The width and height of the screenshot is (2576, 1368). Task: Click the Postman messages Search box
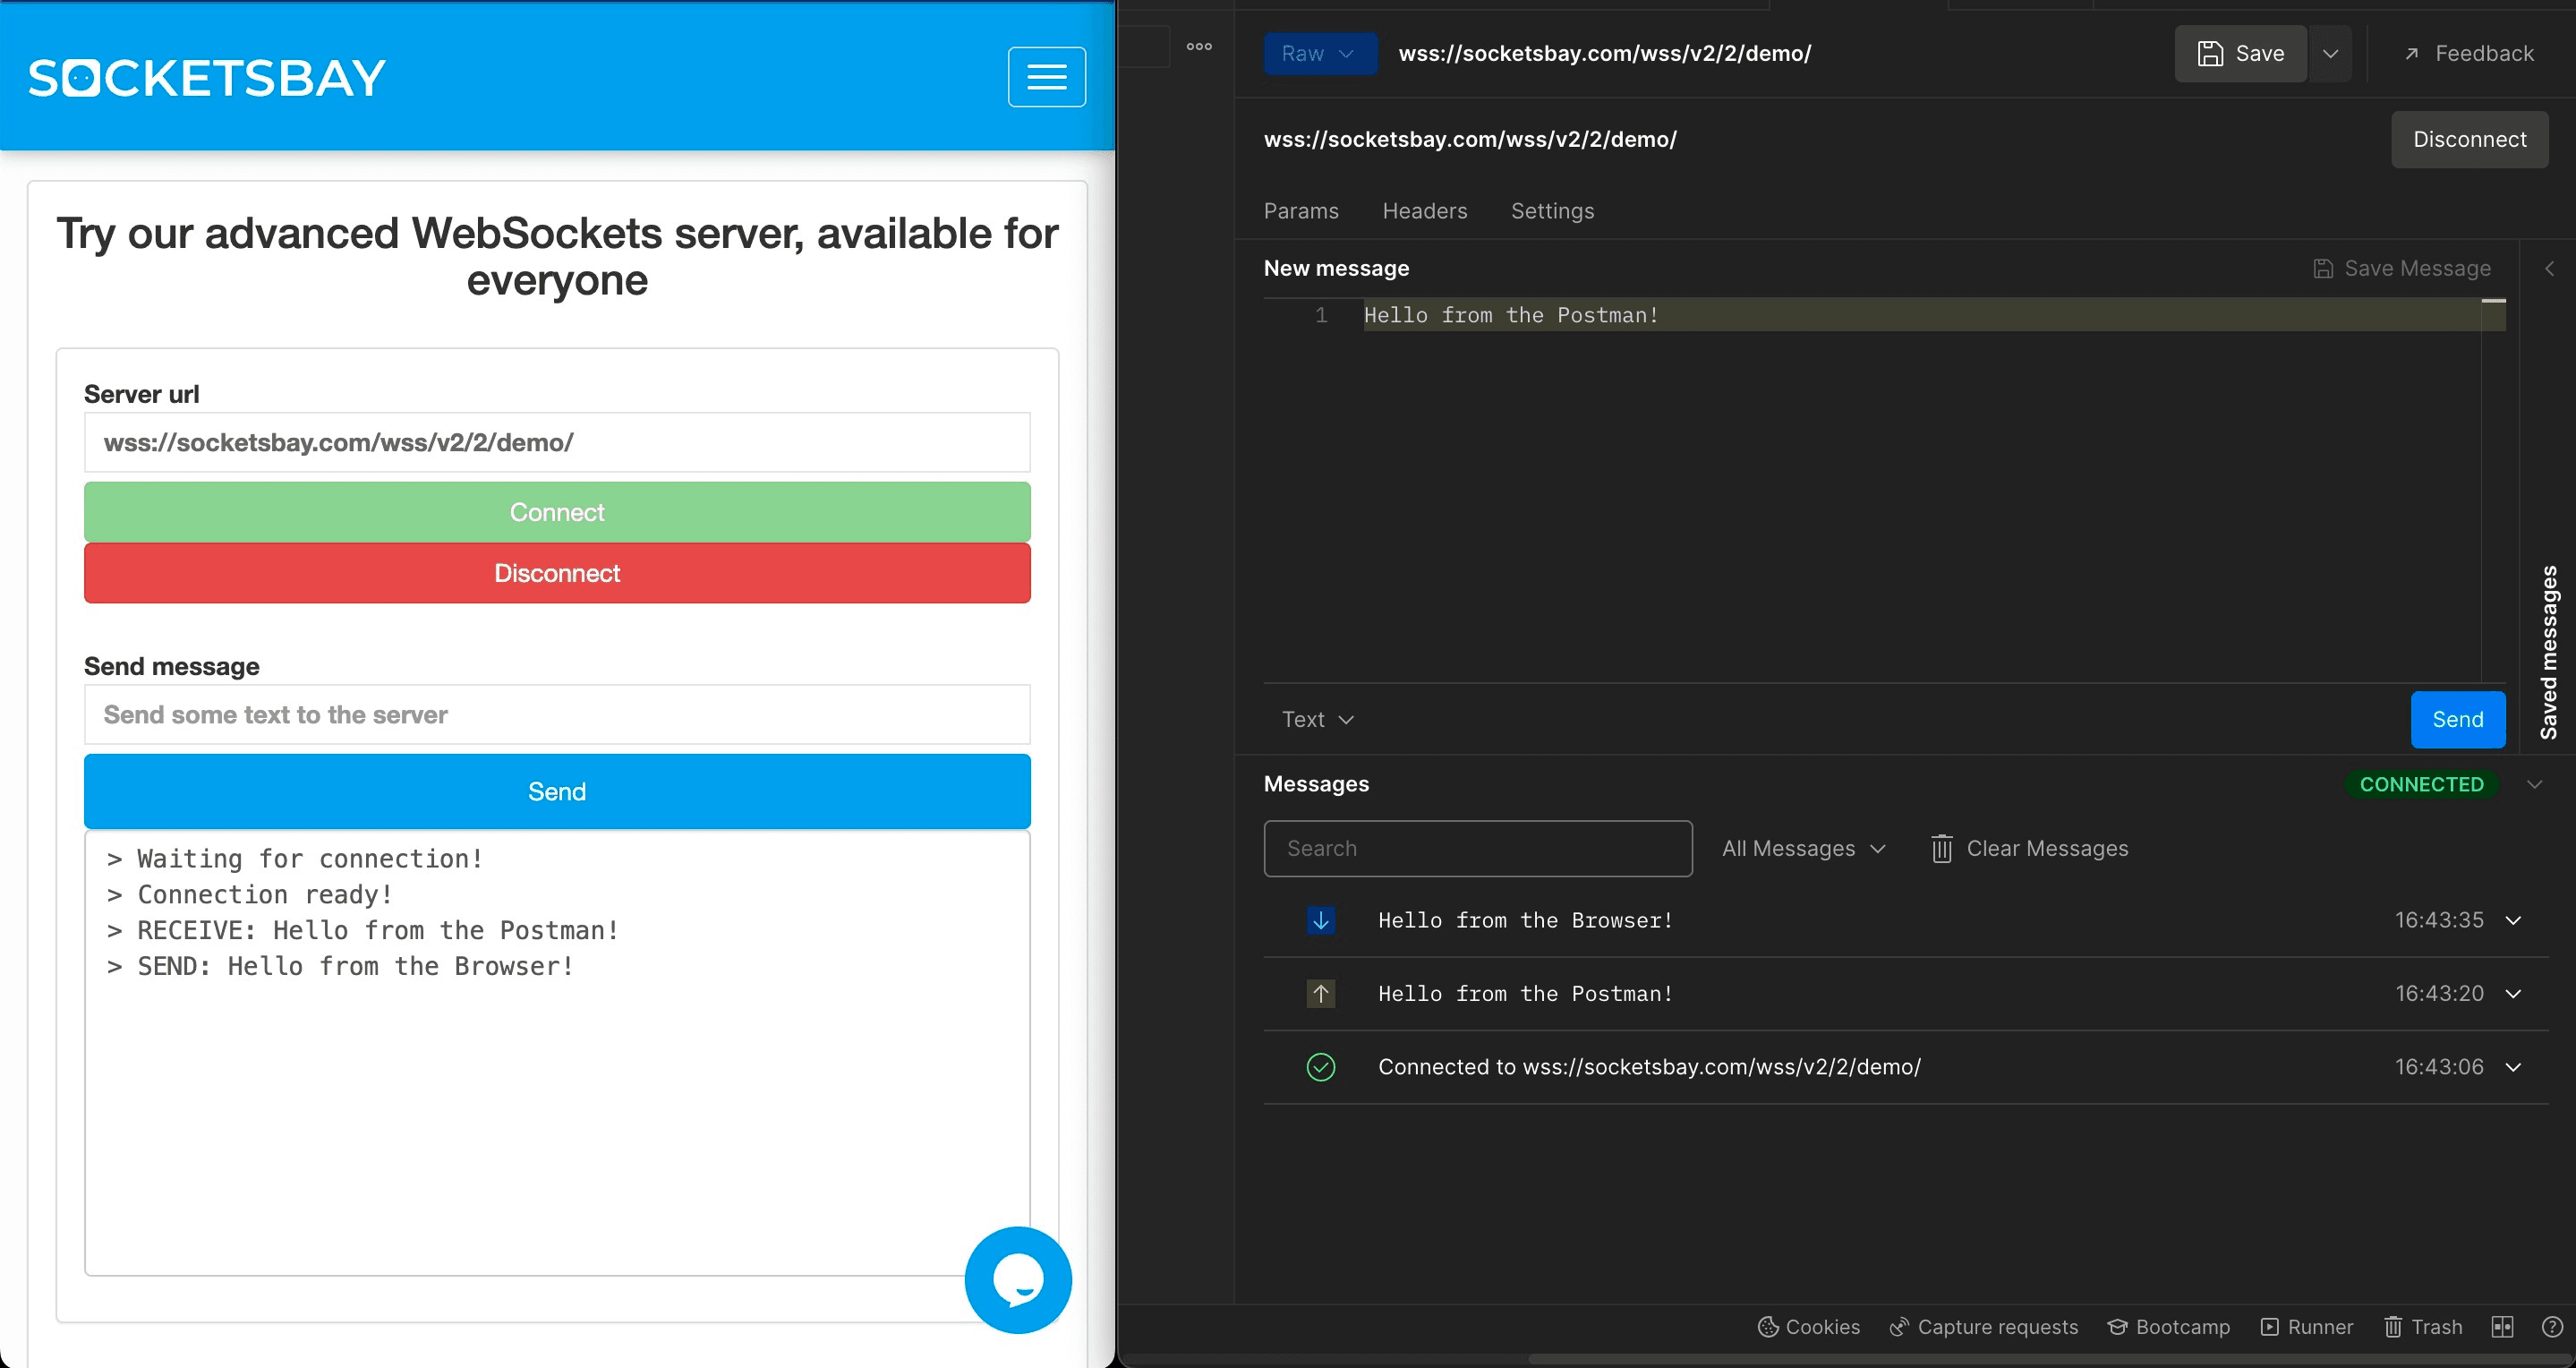pos(1477,848)
